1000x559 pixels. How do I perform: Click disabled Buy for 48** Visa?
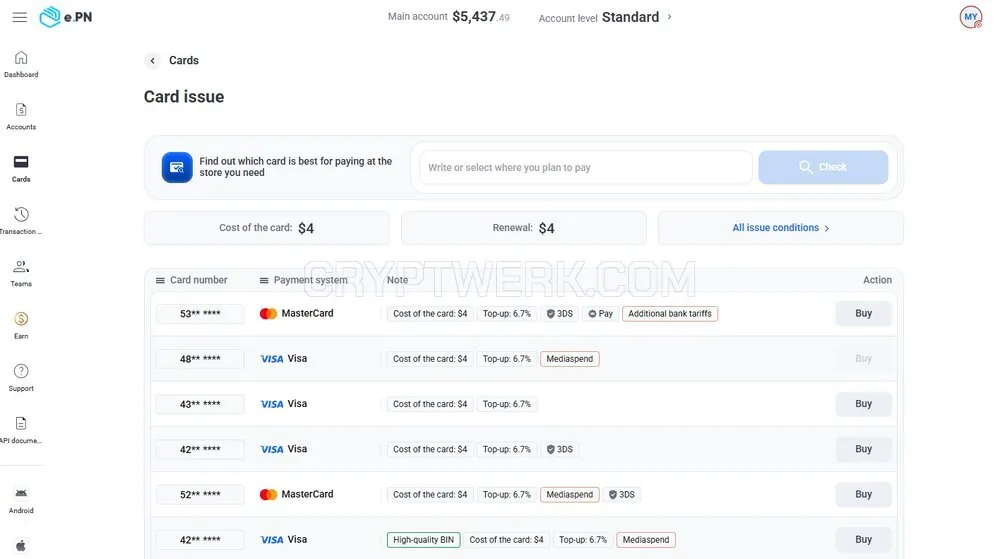click(x=863, y=359)
